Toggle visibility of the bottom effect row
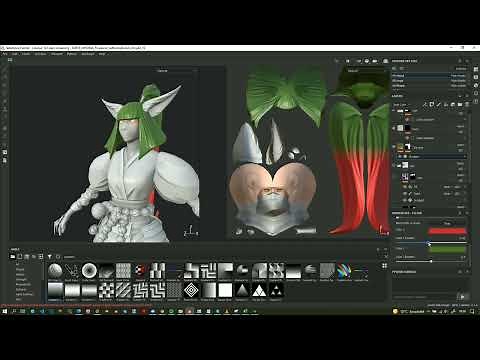This screenshot has height=360, width=480. (x=404, y=200)
